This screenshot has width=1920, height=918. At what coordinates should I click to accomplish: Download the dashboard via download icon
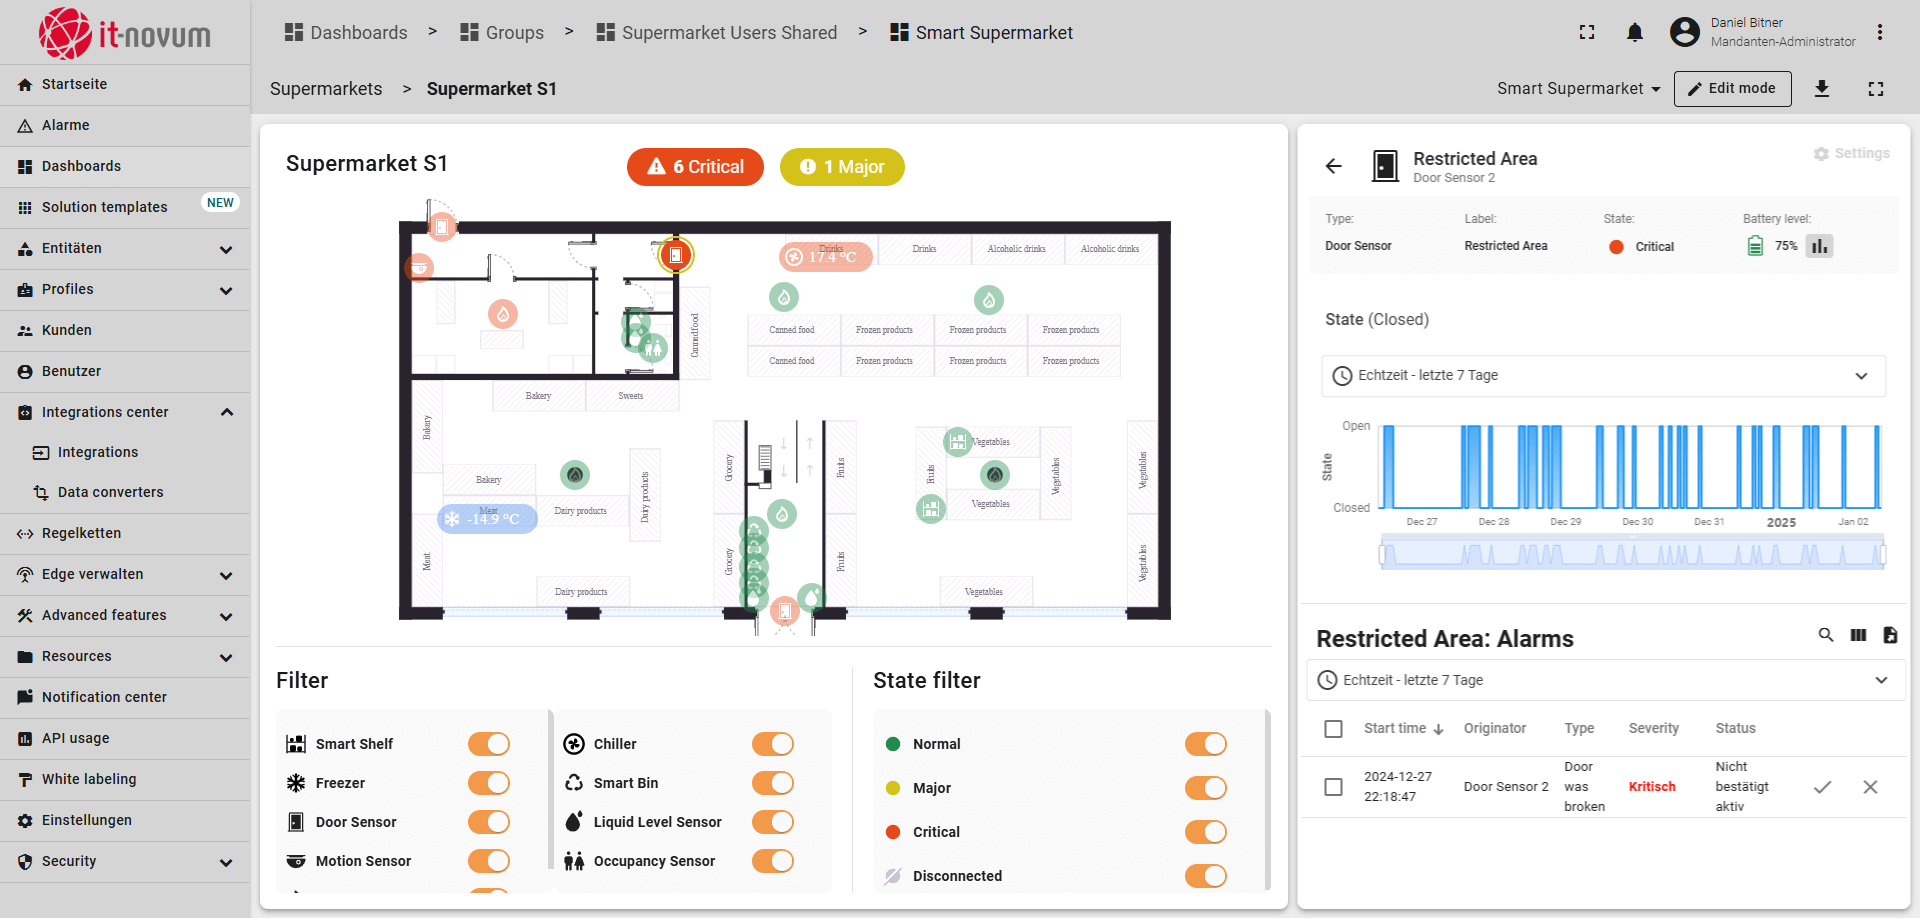point(1822,89)
